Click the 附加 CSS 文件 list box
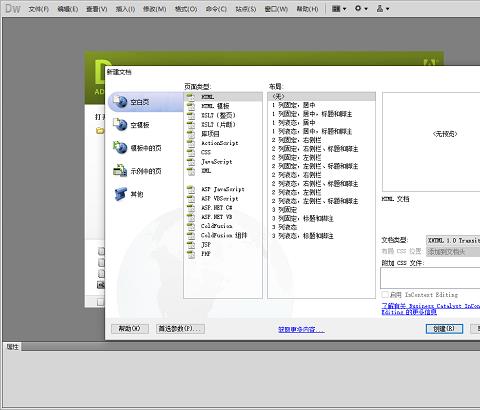The height and width of the screenshot is (410, 480). click(430, 278)
